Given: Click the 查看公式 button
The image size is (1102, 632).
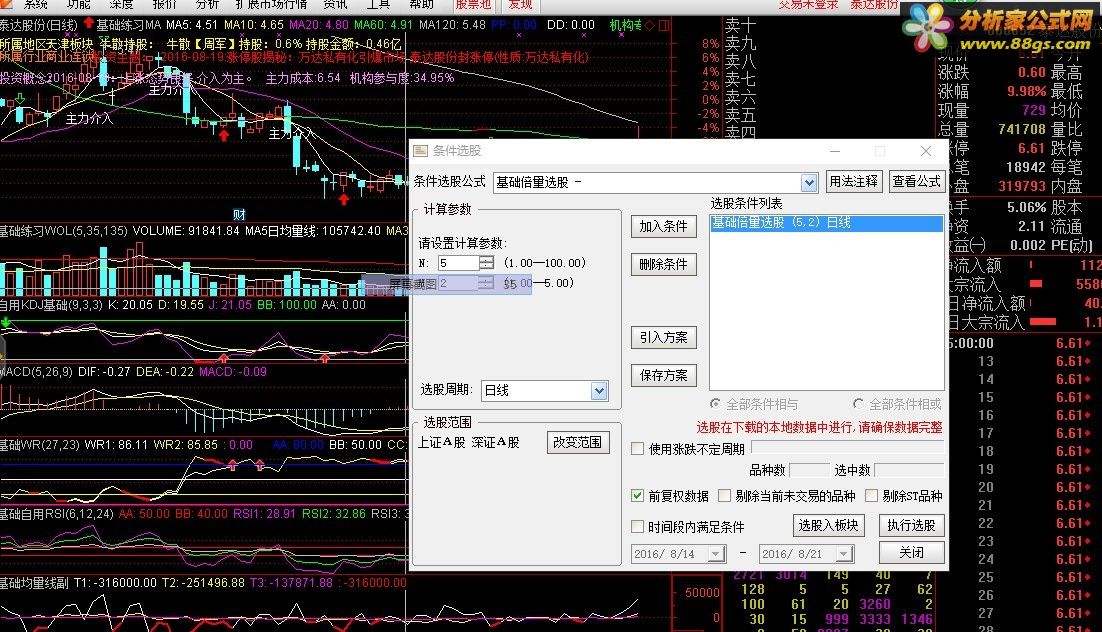Looking at the screenshot, I should pos(916,181).
